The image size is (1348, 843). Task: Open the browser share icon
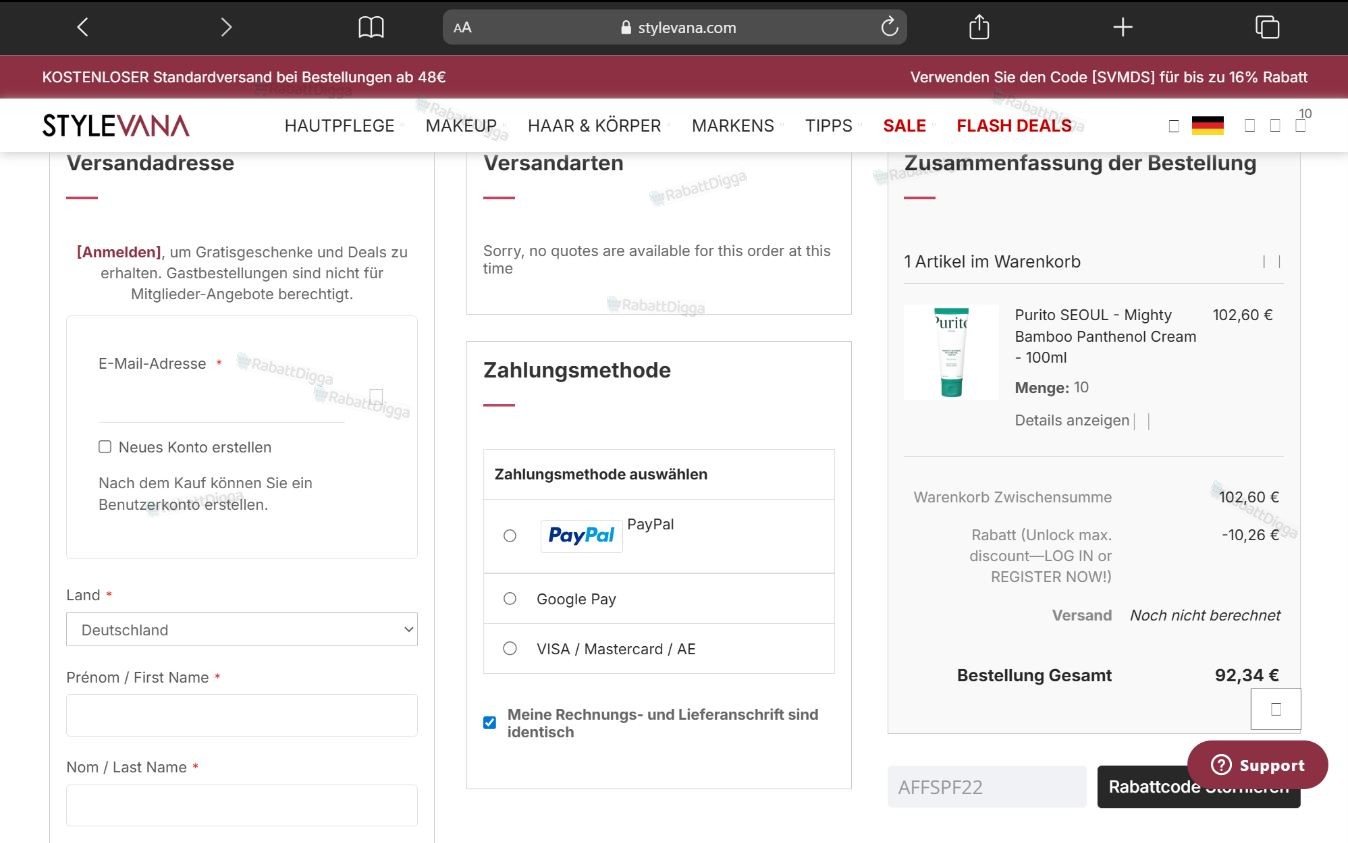[979, 27]
